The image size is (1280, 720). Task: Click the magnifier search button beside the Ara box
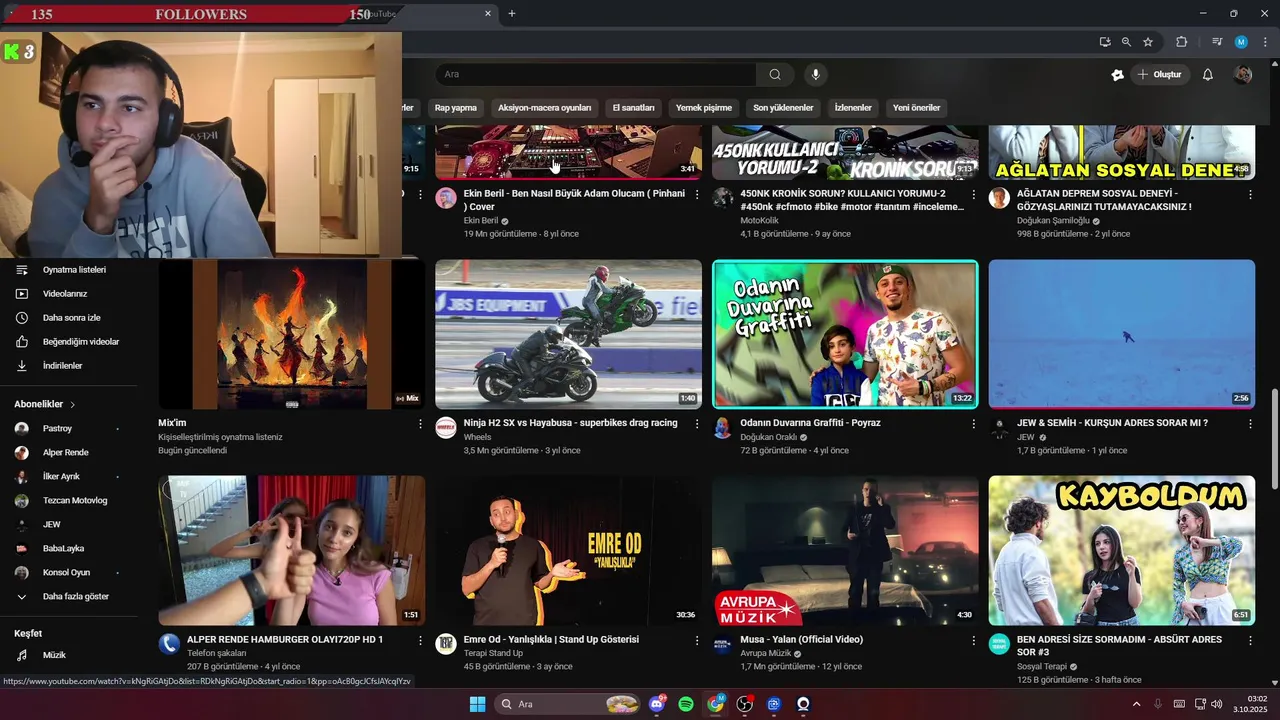pyautogui.click(x=775, y=74)
